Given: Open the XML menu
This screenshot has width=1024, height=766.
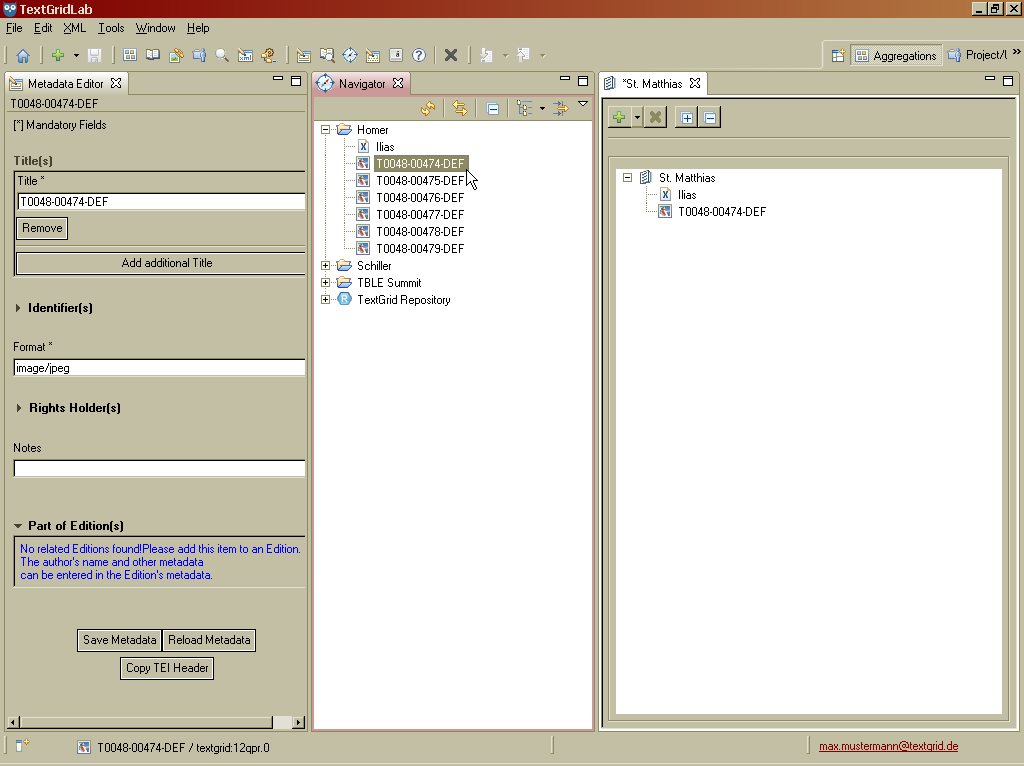Looking at the screenshot, I should click(74, 28).
